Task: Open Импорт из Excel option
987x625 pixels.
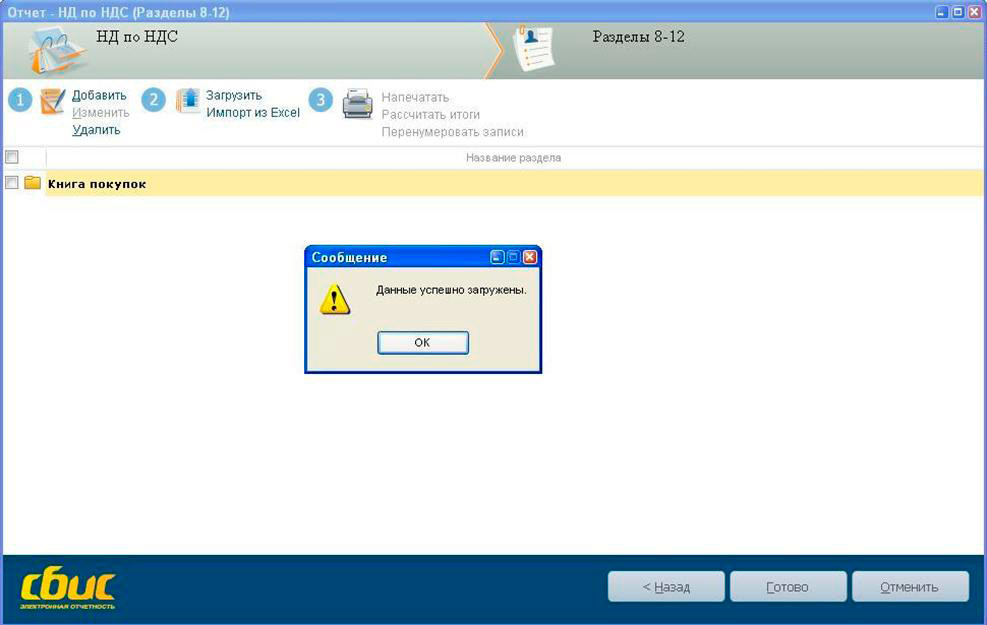Action: coord(253,113)
